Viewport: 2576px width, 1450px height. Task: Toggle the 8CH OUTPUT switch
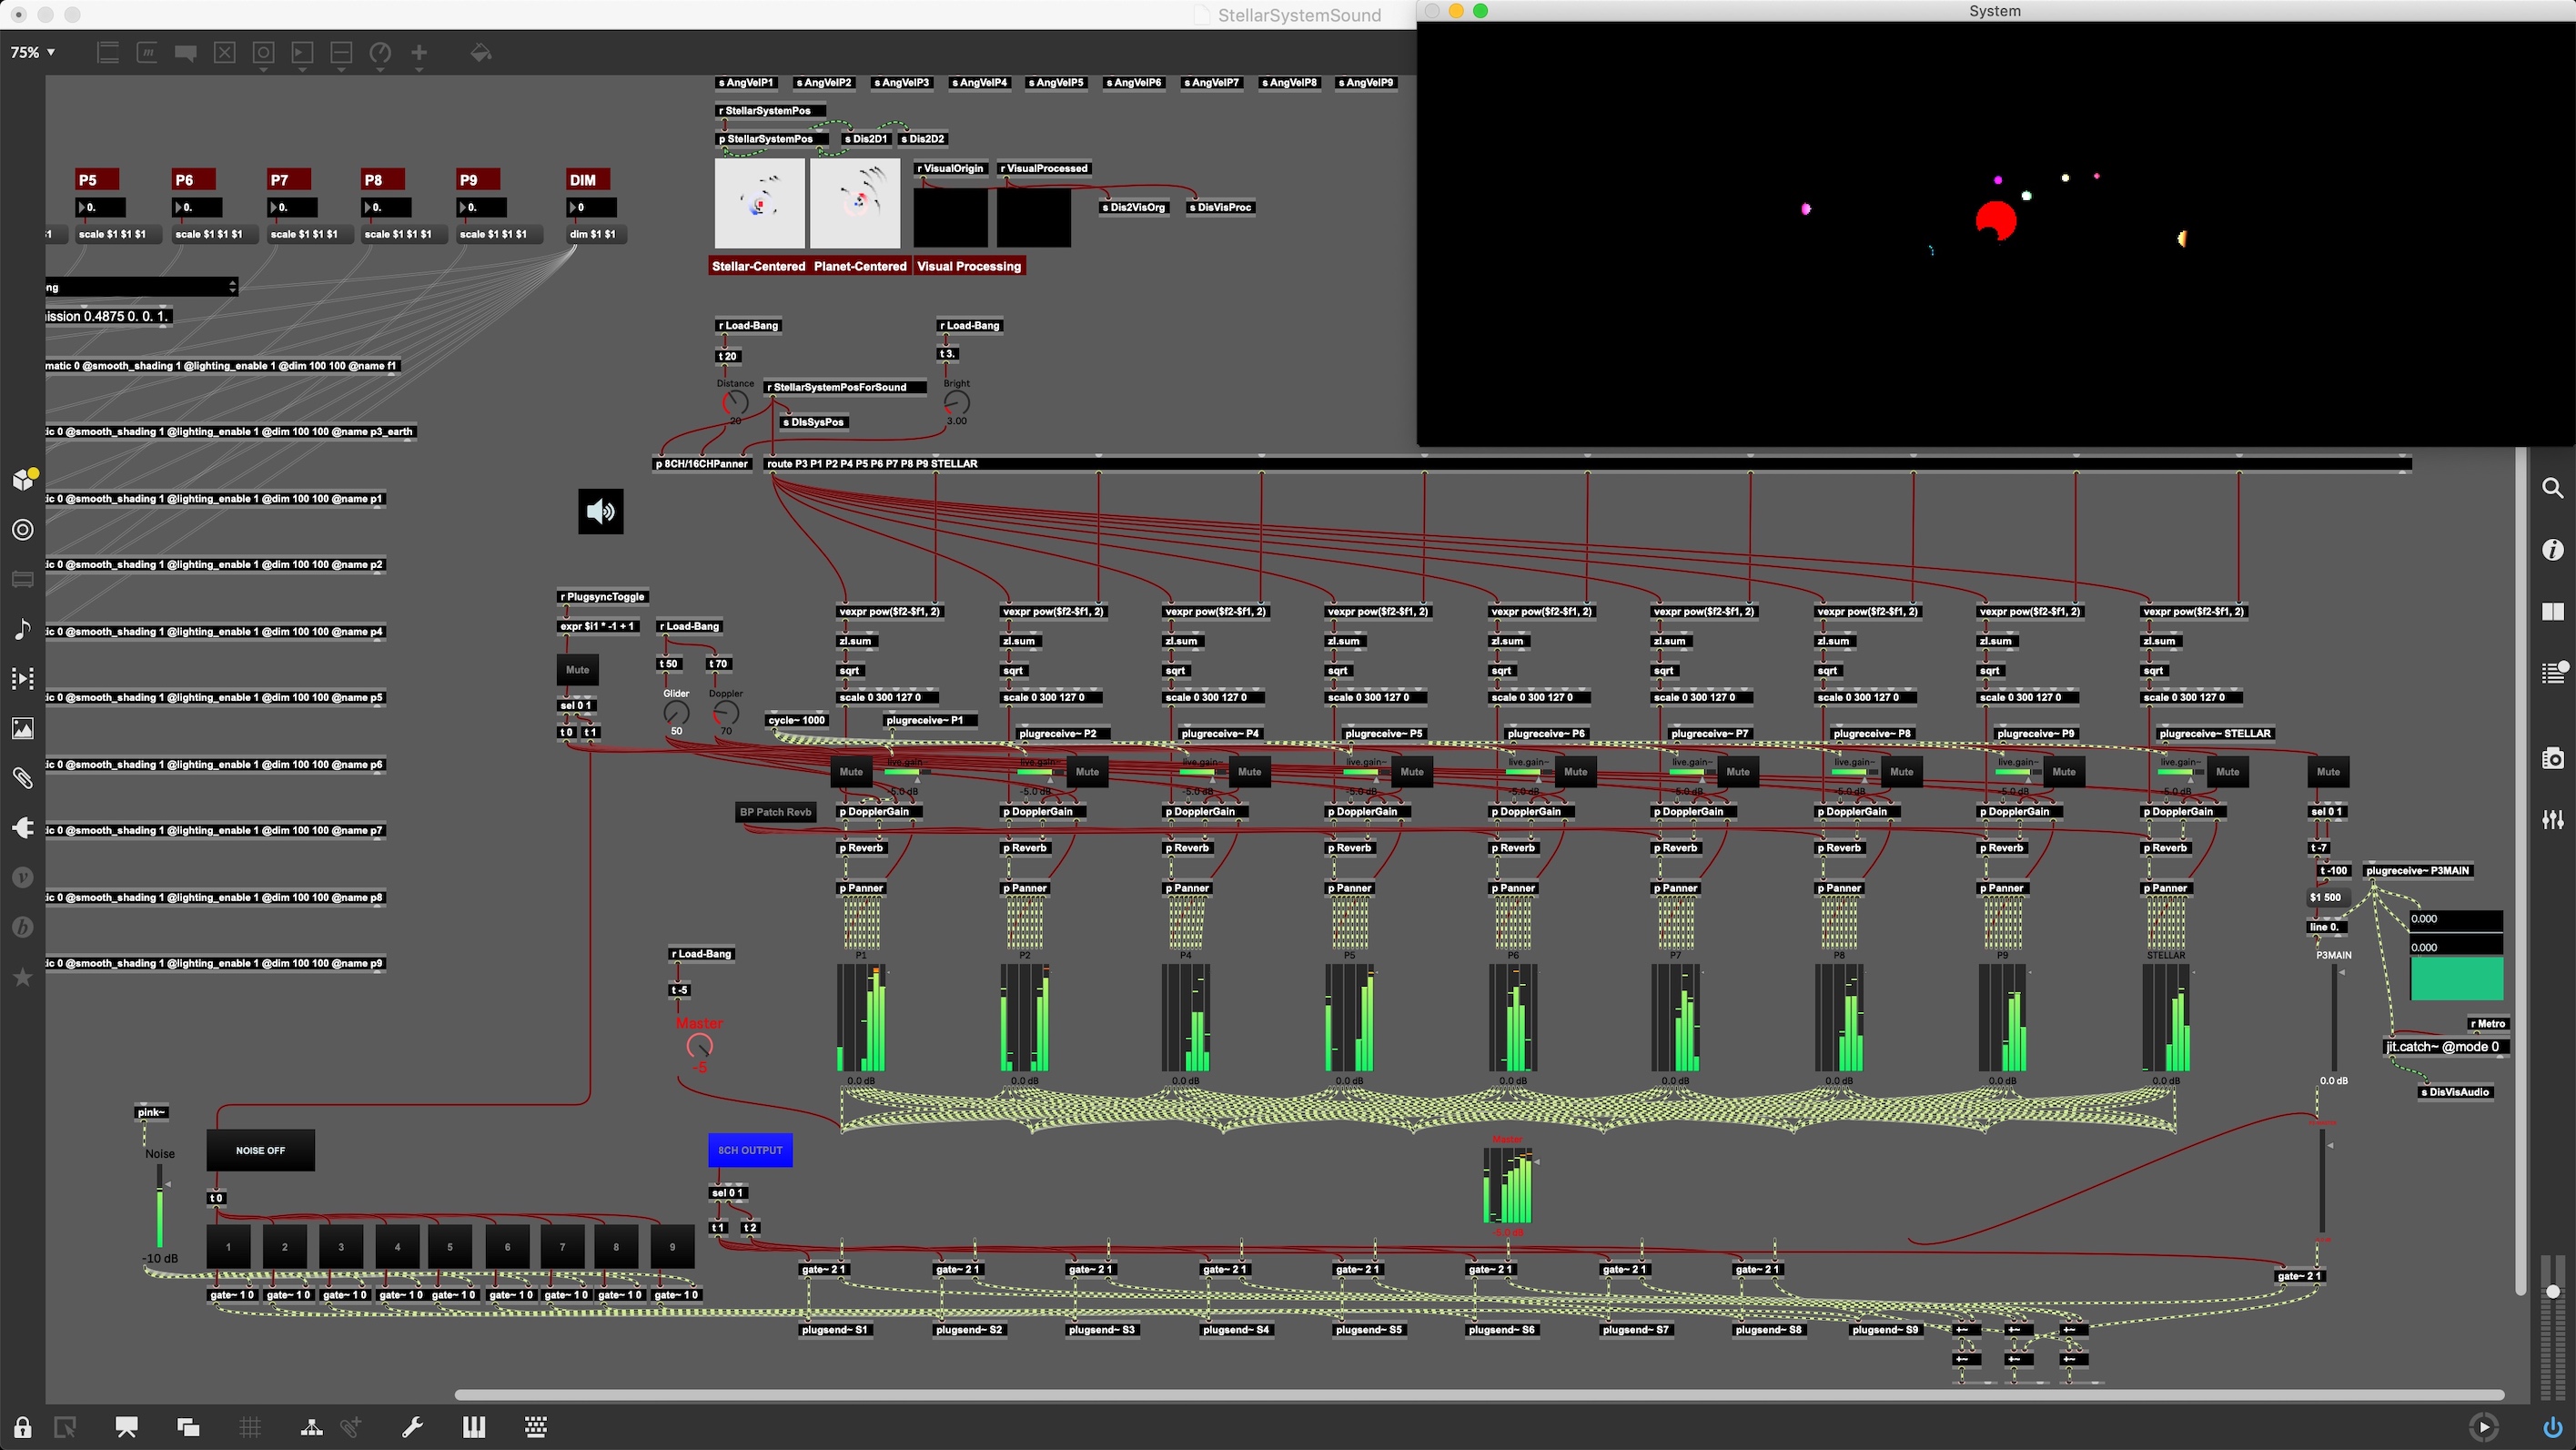pyautogui.click(x=750, y=1150)
